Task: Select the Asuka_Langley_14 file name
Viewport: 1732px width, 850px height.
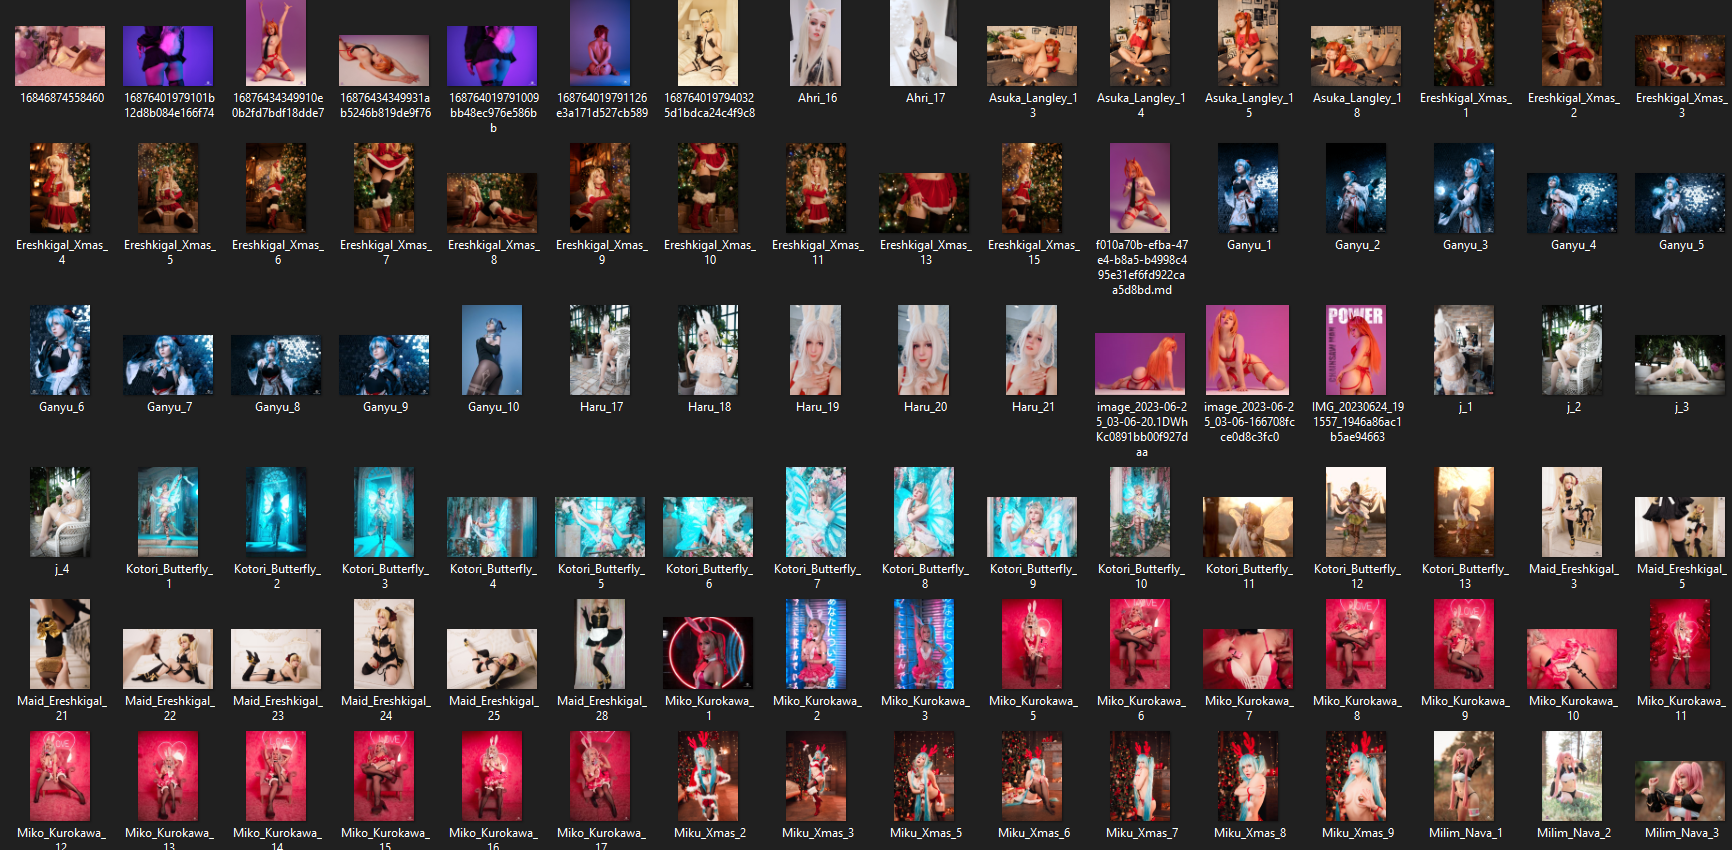Action: [x=1141, y=105]
